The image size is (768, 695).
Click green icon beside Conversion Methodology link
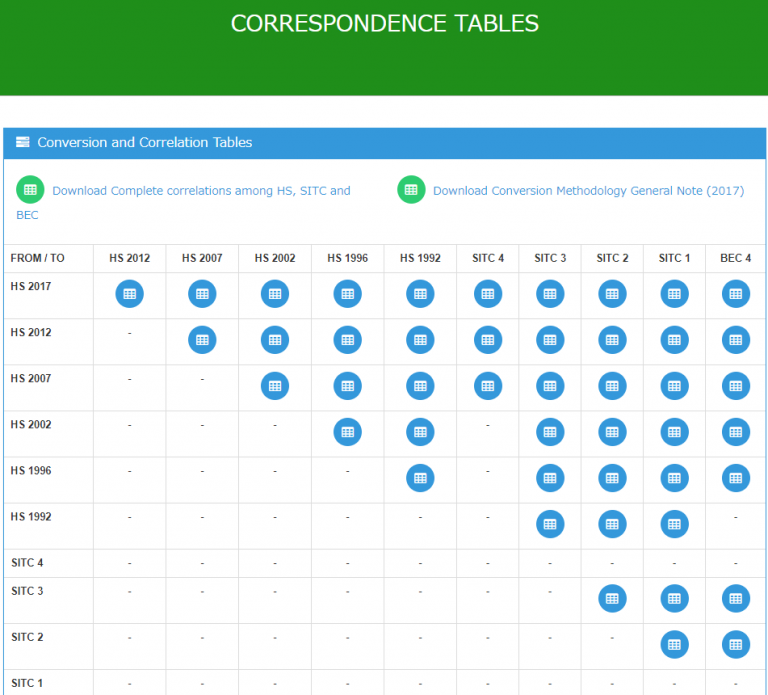[x=411, y=190]
